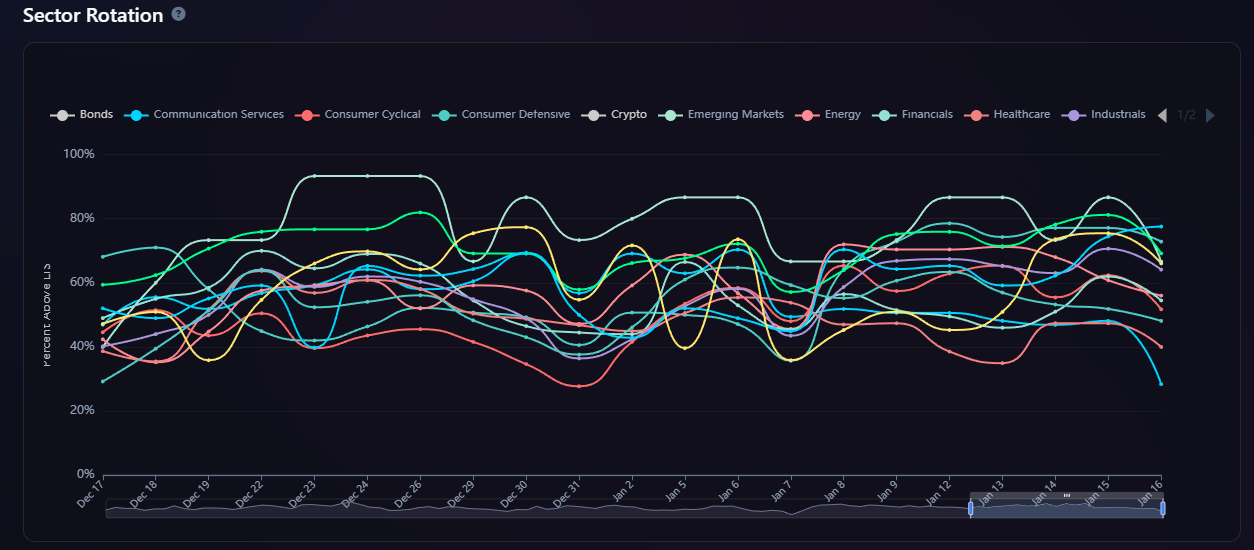Go to previous legend page arrow

1162,115
